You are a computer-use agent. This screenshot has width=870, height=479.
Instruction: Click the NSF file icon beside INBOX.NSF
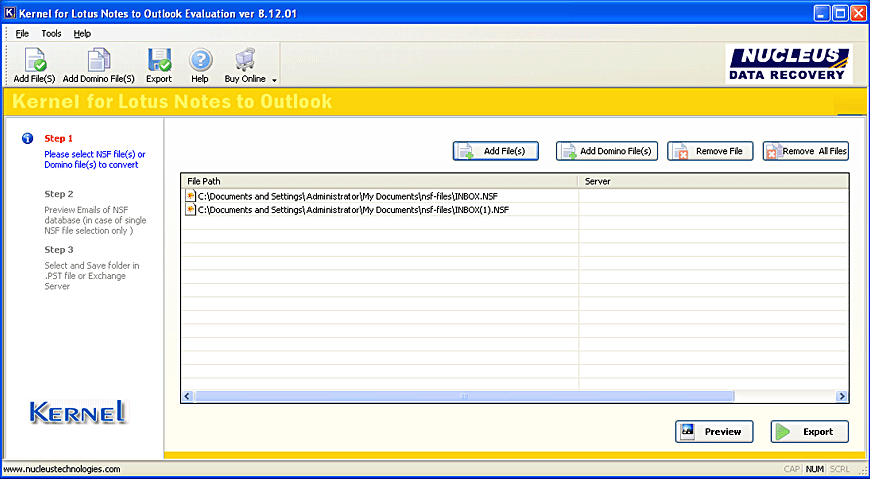pos(190,196)
